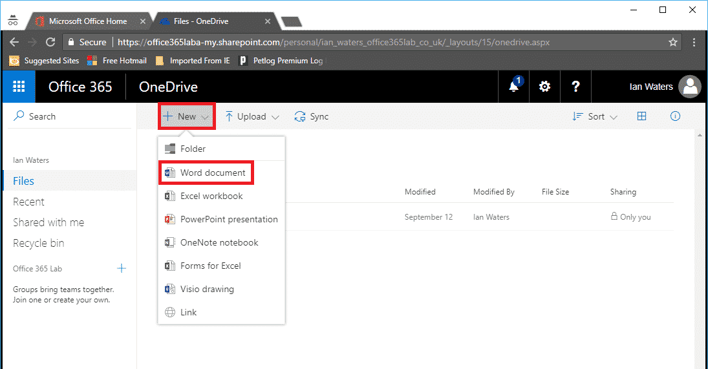The width and height of the screenshot is (708, 369).
Task: Click the OneNote notebook icon
Action: point(170,243)
